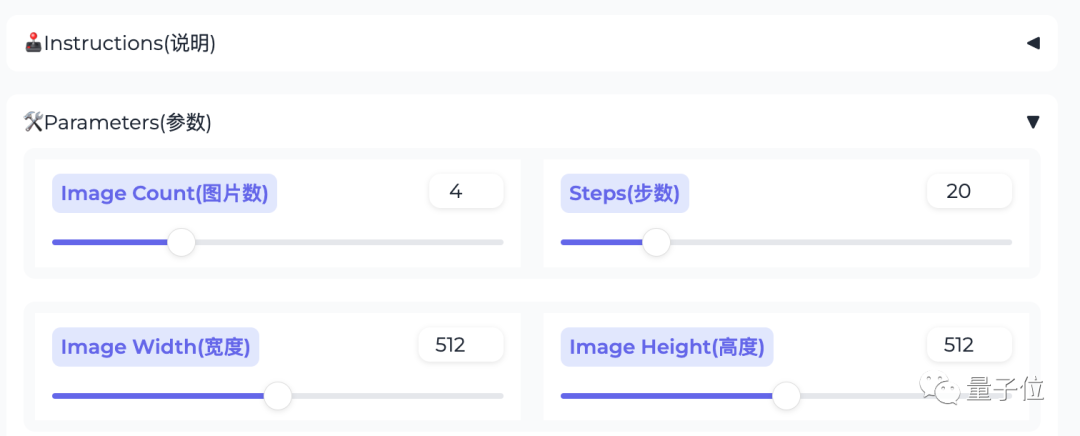Click the Instructions(说明) header text
This screenshot has height=436, width=1080.
pos(130,43)
